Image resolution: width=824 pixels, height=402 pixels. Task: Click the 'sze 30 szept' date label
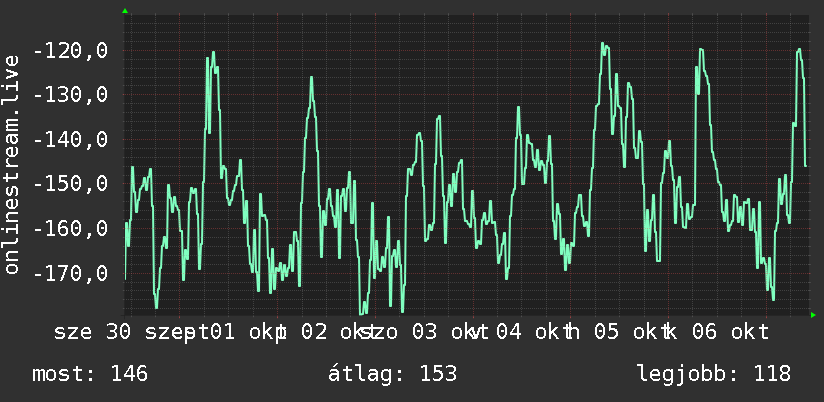coord(131,333)
